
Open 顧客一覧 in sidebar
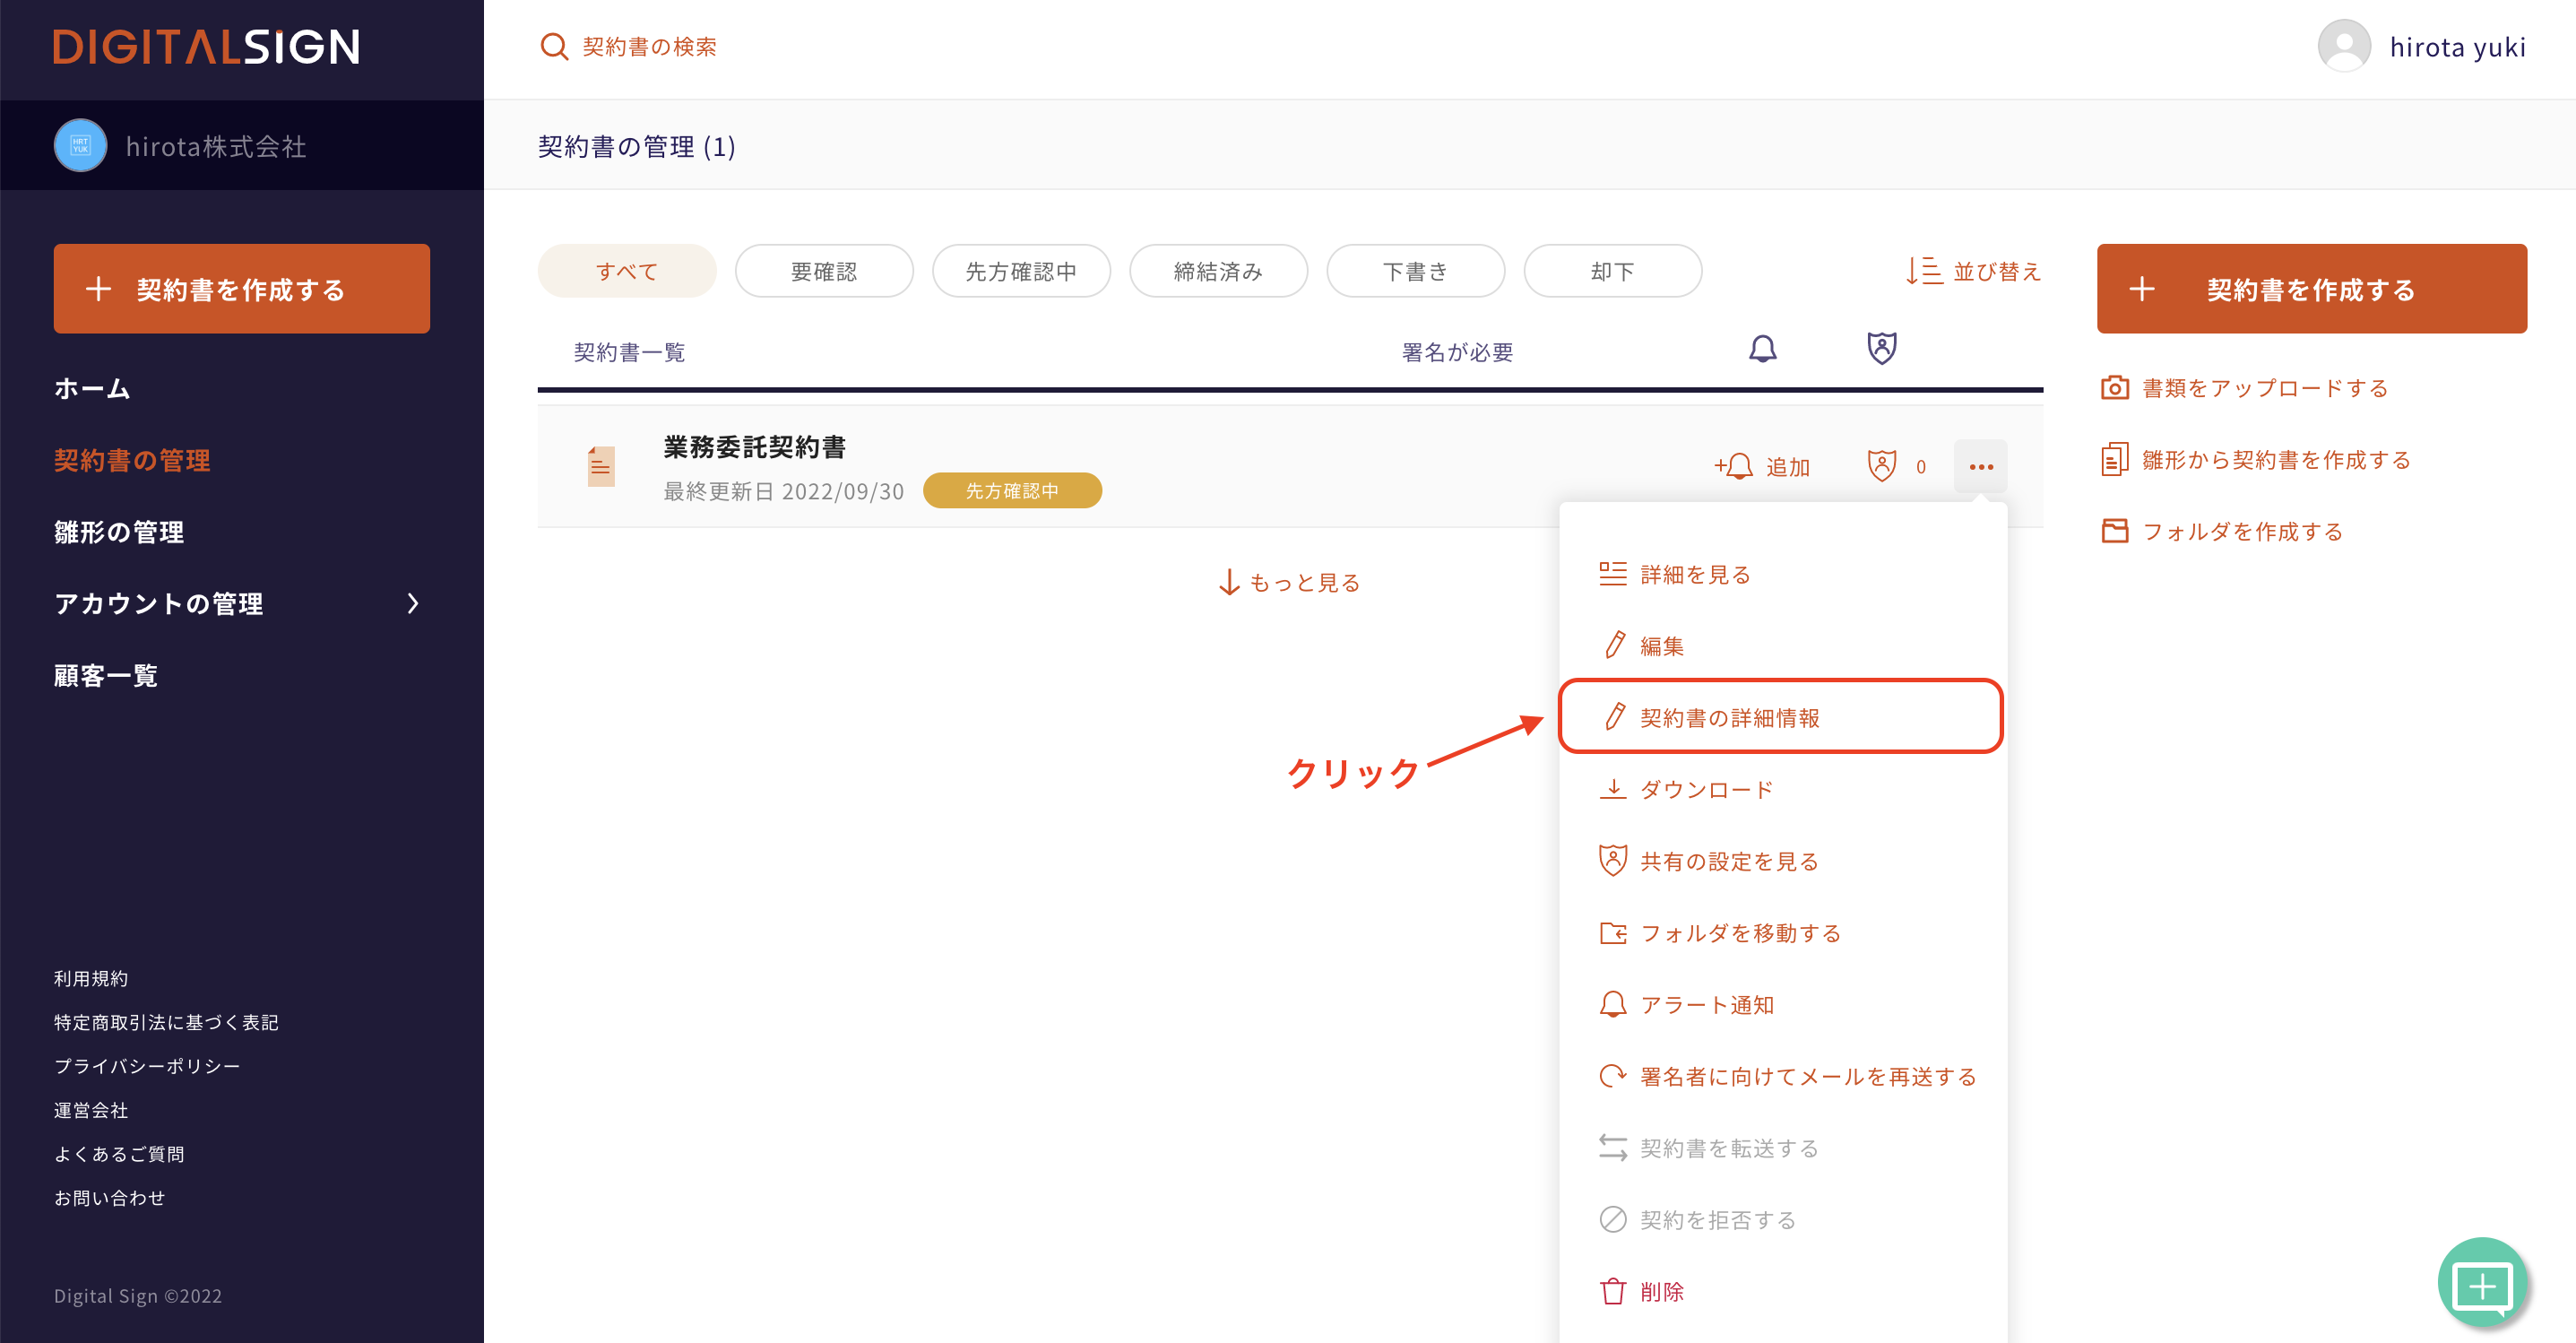(106, 675)
